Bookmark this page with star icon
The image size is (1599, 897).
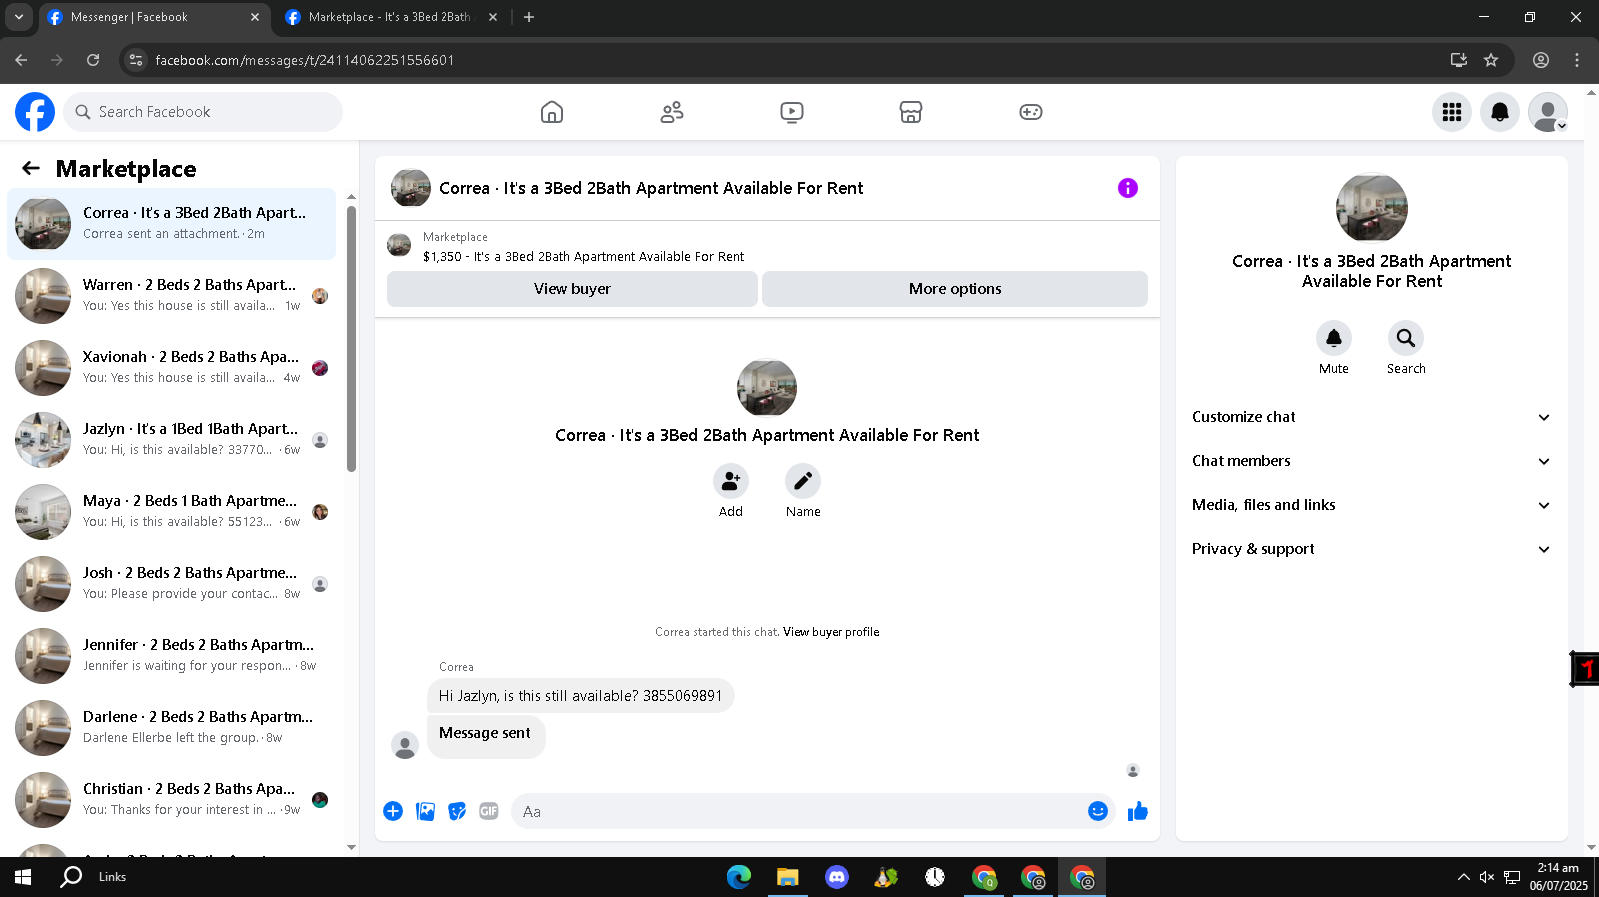1491,60
